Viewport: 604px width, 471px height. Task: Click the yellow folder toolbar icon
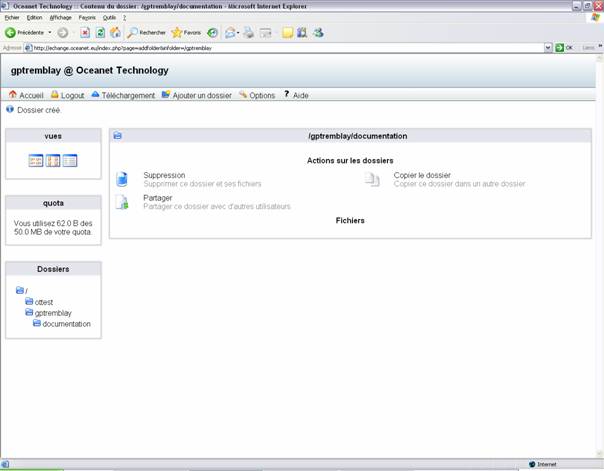point(287,33)
